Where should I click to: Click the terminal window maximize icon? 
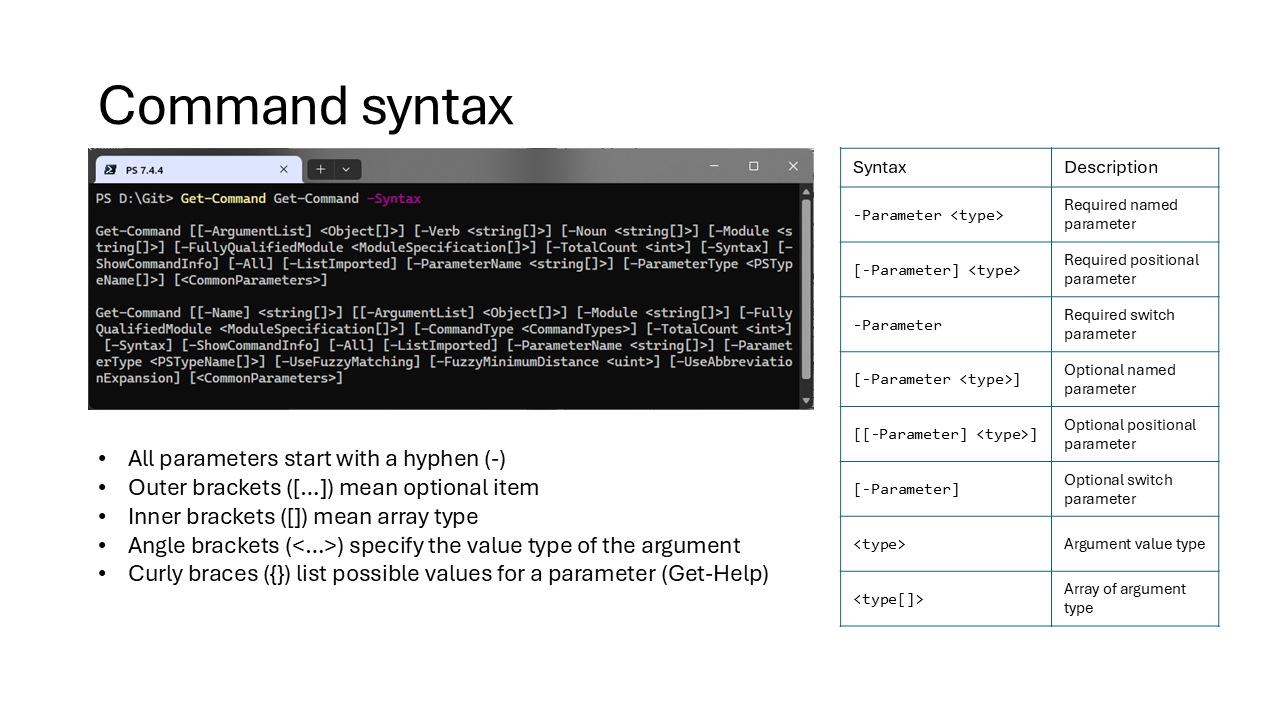(753, 166)
